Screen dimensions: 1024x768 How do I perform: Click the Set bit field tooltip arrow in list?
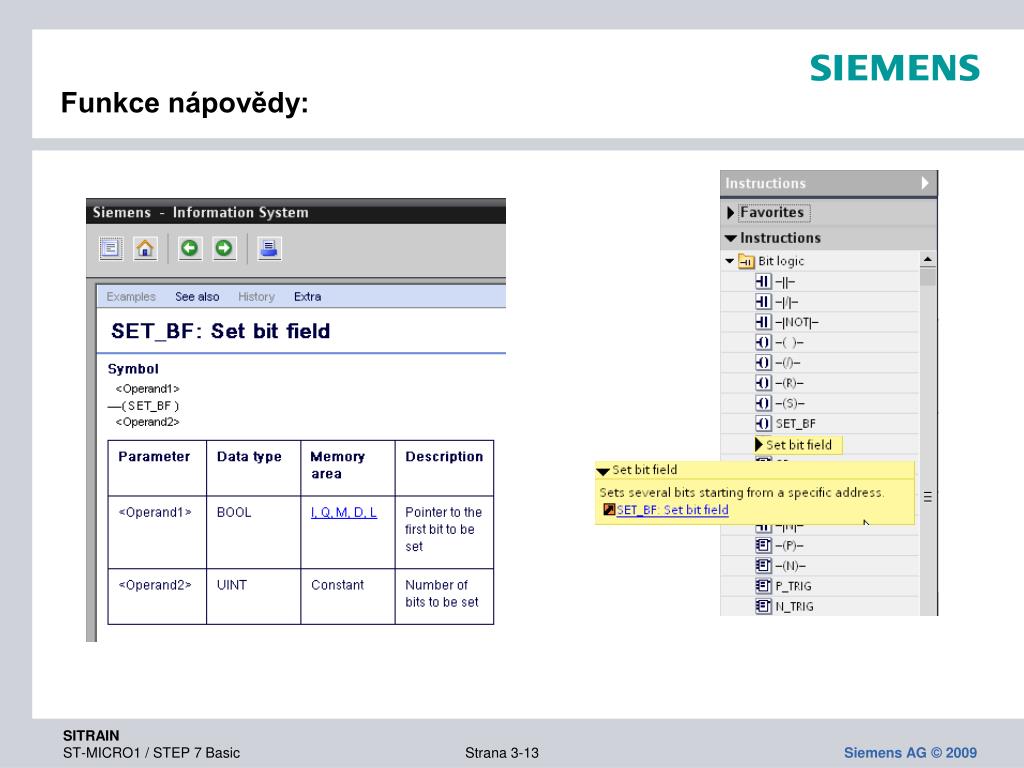[758, 445]
